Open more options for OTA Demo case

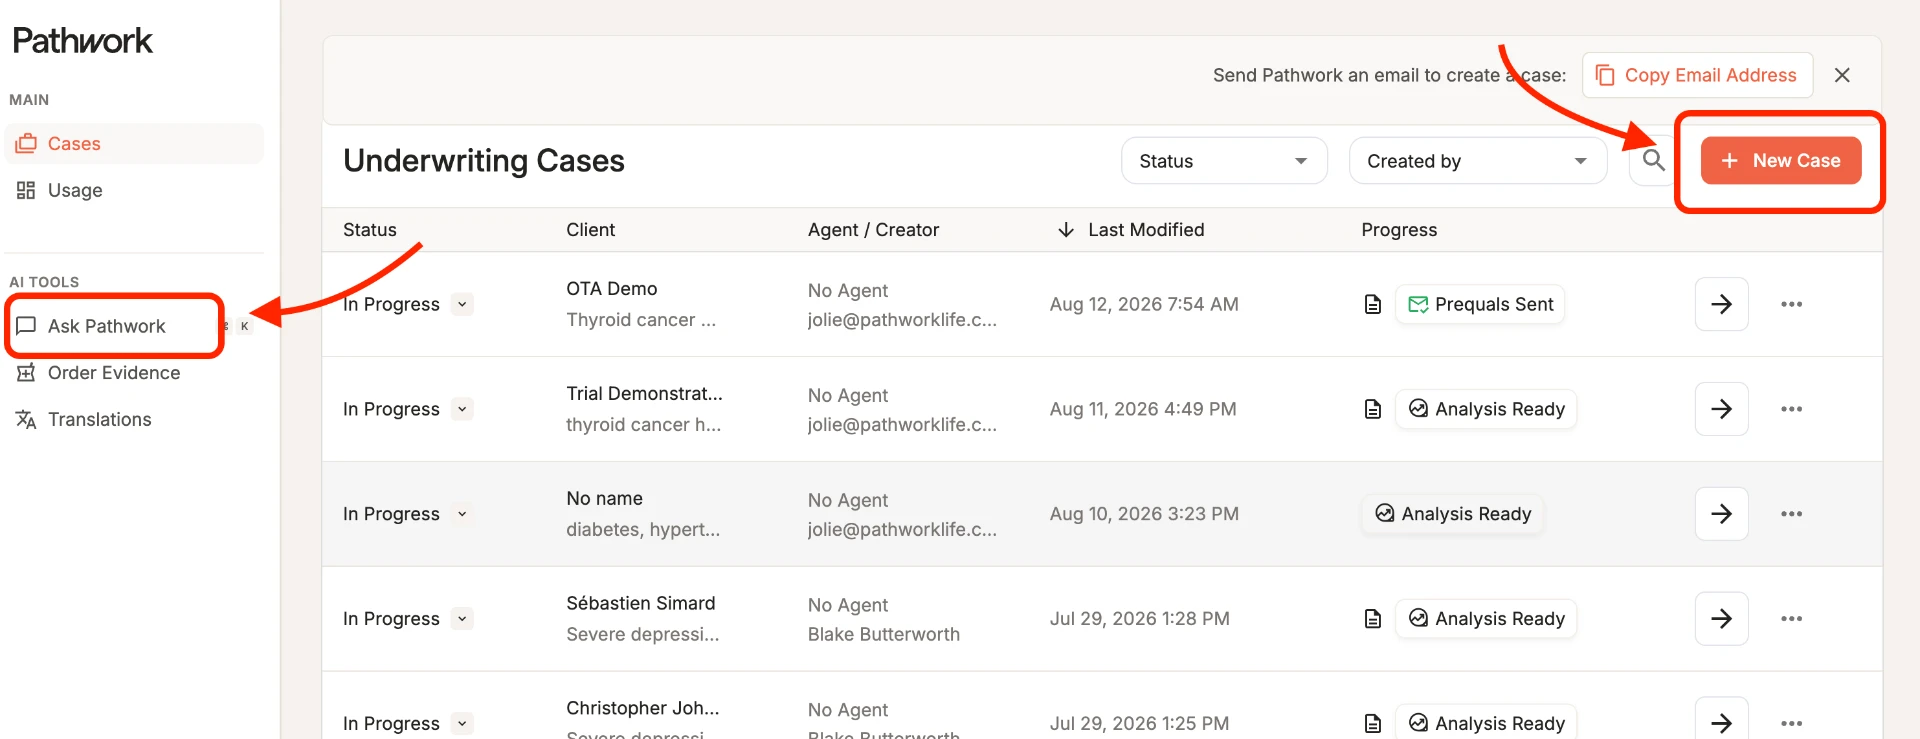pos(1791,304)
